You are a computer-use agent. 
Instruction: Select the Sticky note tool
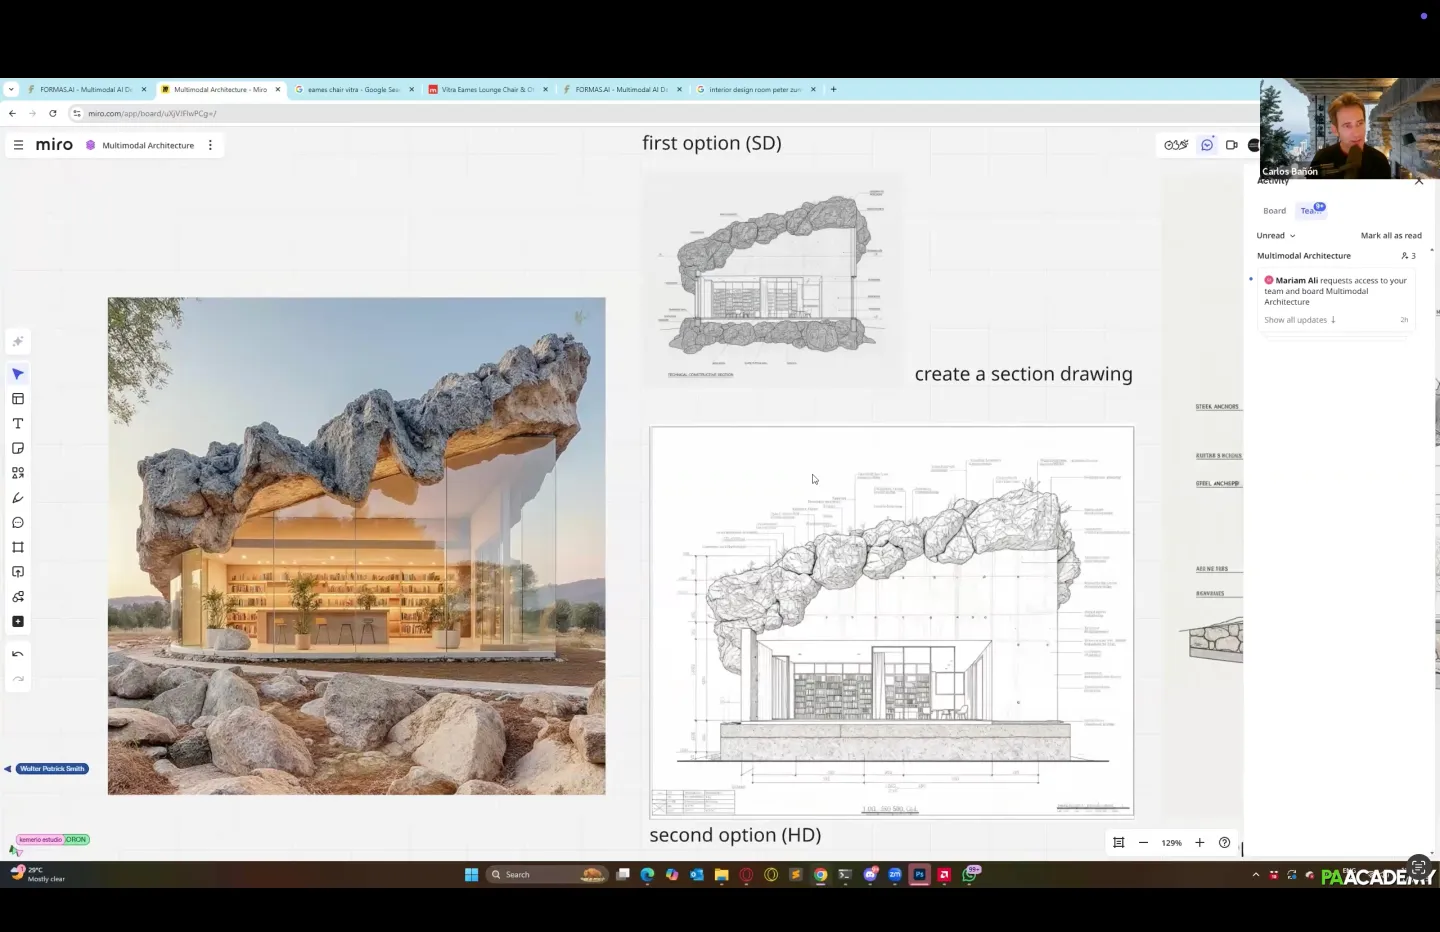[x=18, y=448]
